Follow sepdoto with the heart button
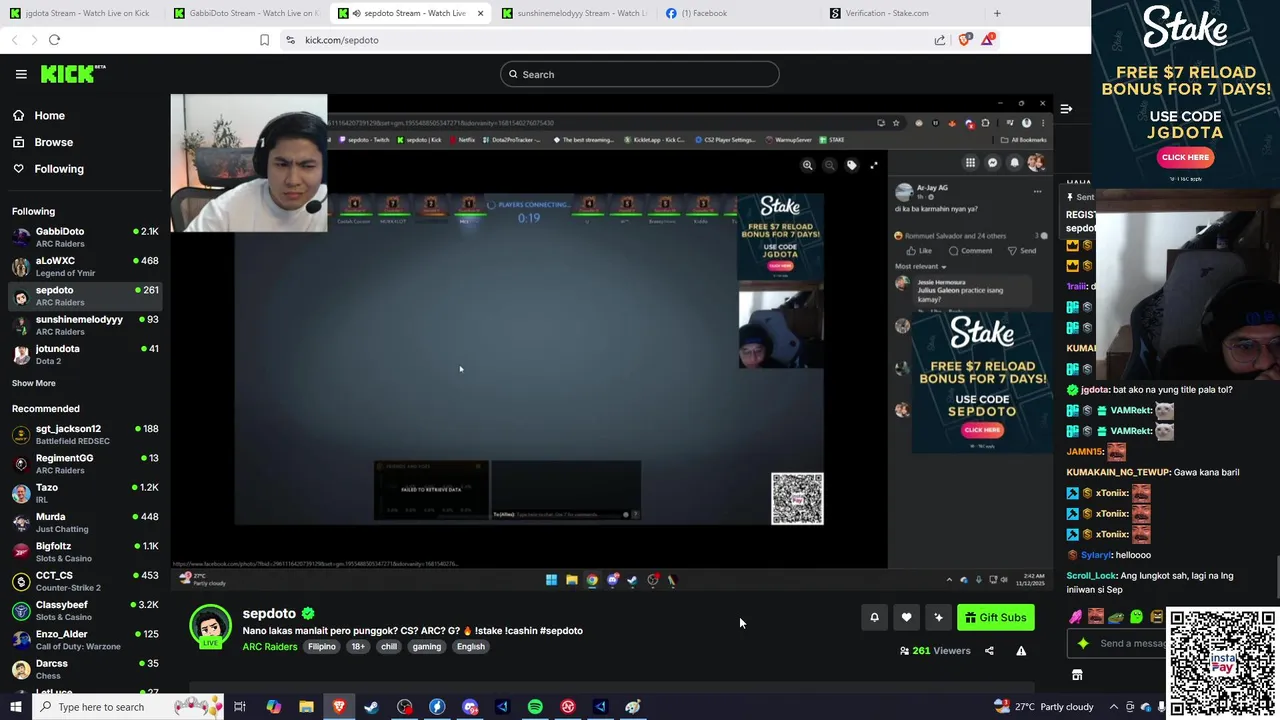 (906, 618)
